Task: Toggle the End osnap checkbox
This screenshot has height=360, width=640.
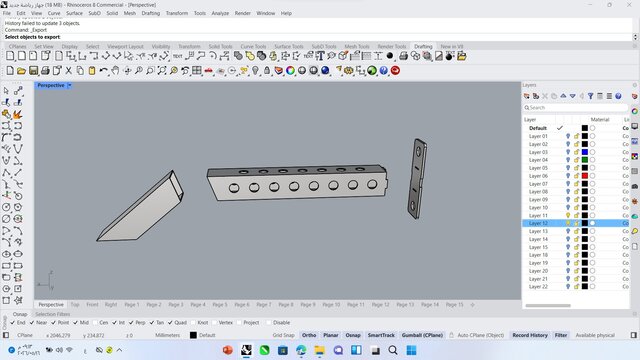Action: pyautogui.click(x=12, y=322)
